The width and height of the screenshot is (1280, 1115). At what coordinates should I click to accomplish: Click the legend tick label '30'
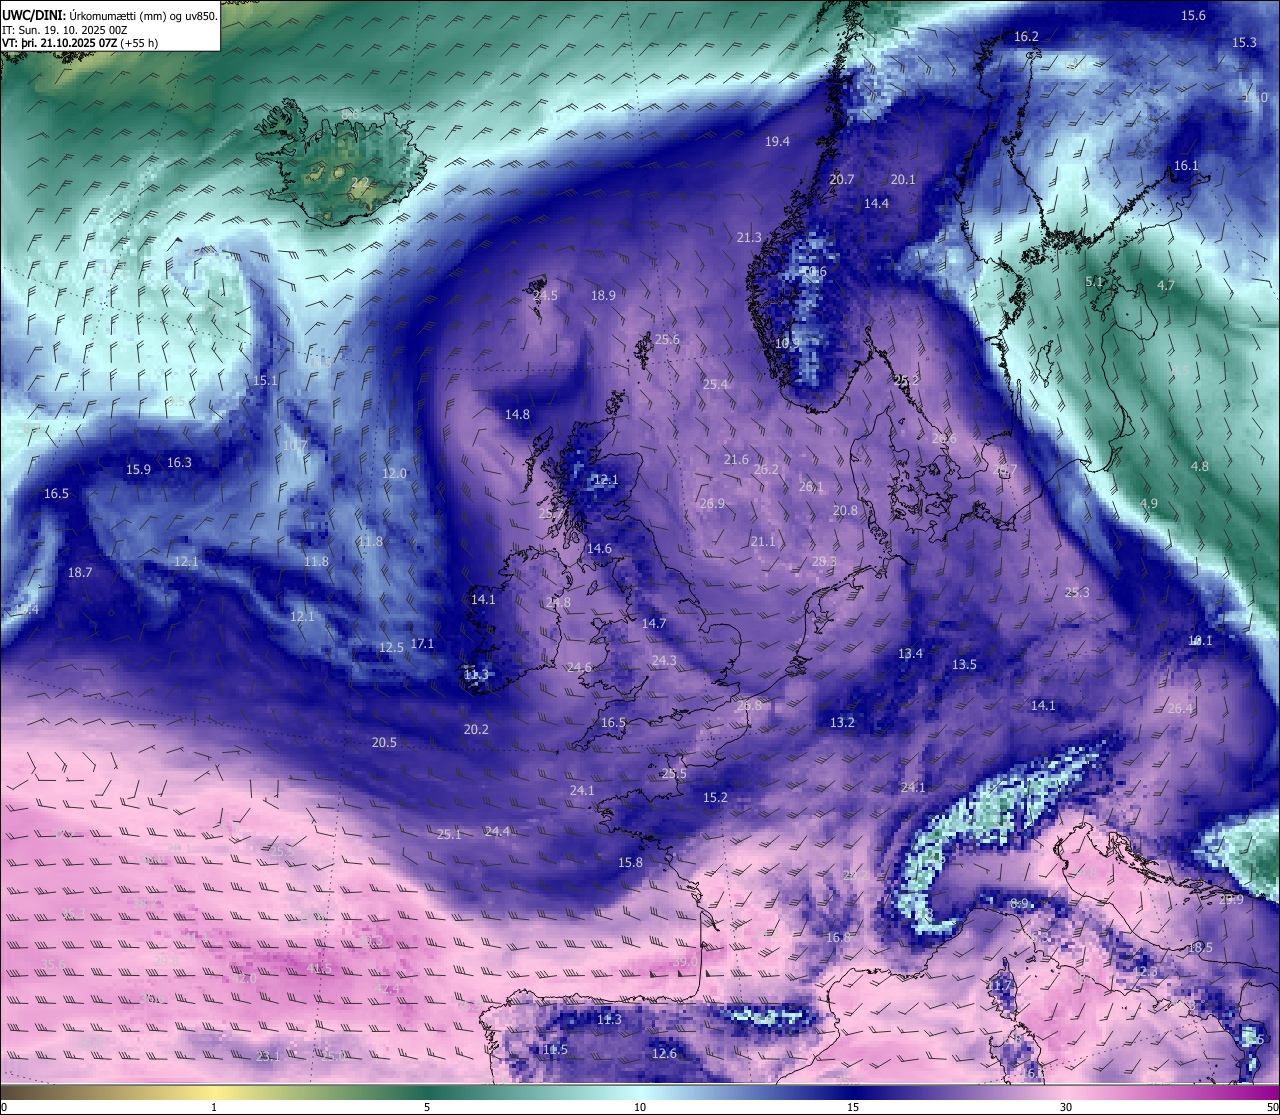point(1066,1107)
